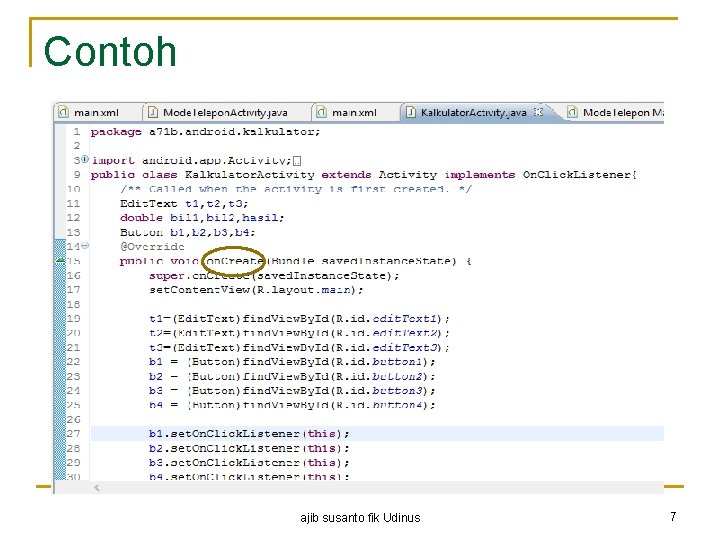Click the t3 findViewById editText3 line
Screen dimensions: 720x540
pos(299,348)
